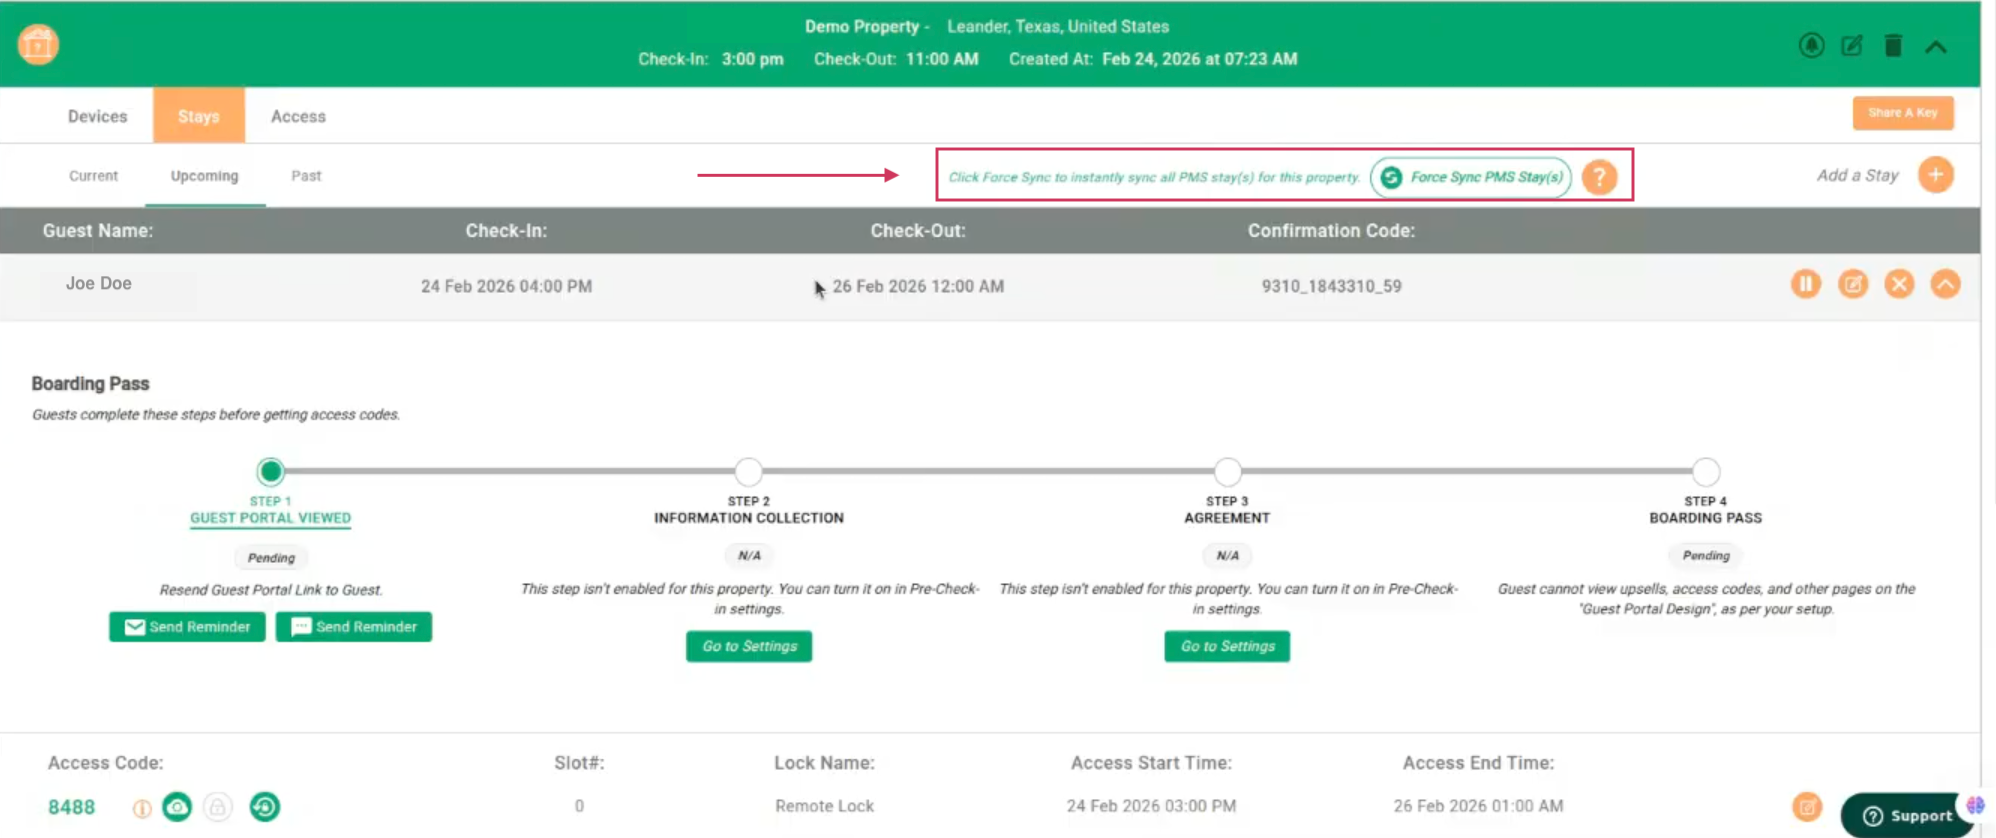Click the green cloud sync icon
Screen dimensions: 1996x838
177,806
